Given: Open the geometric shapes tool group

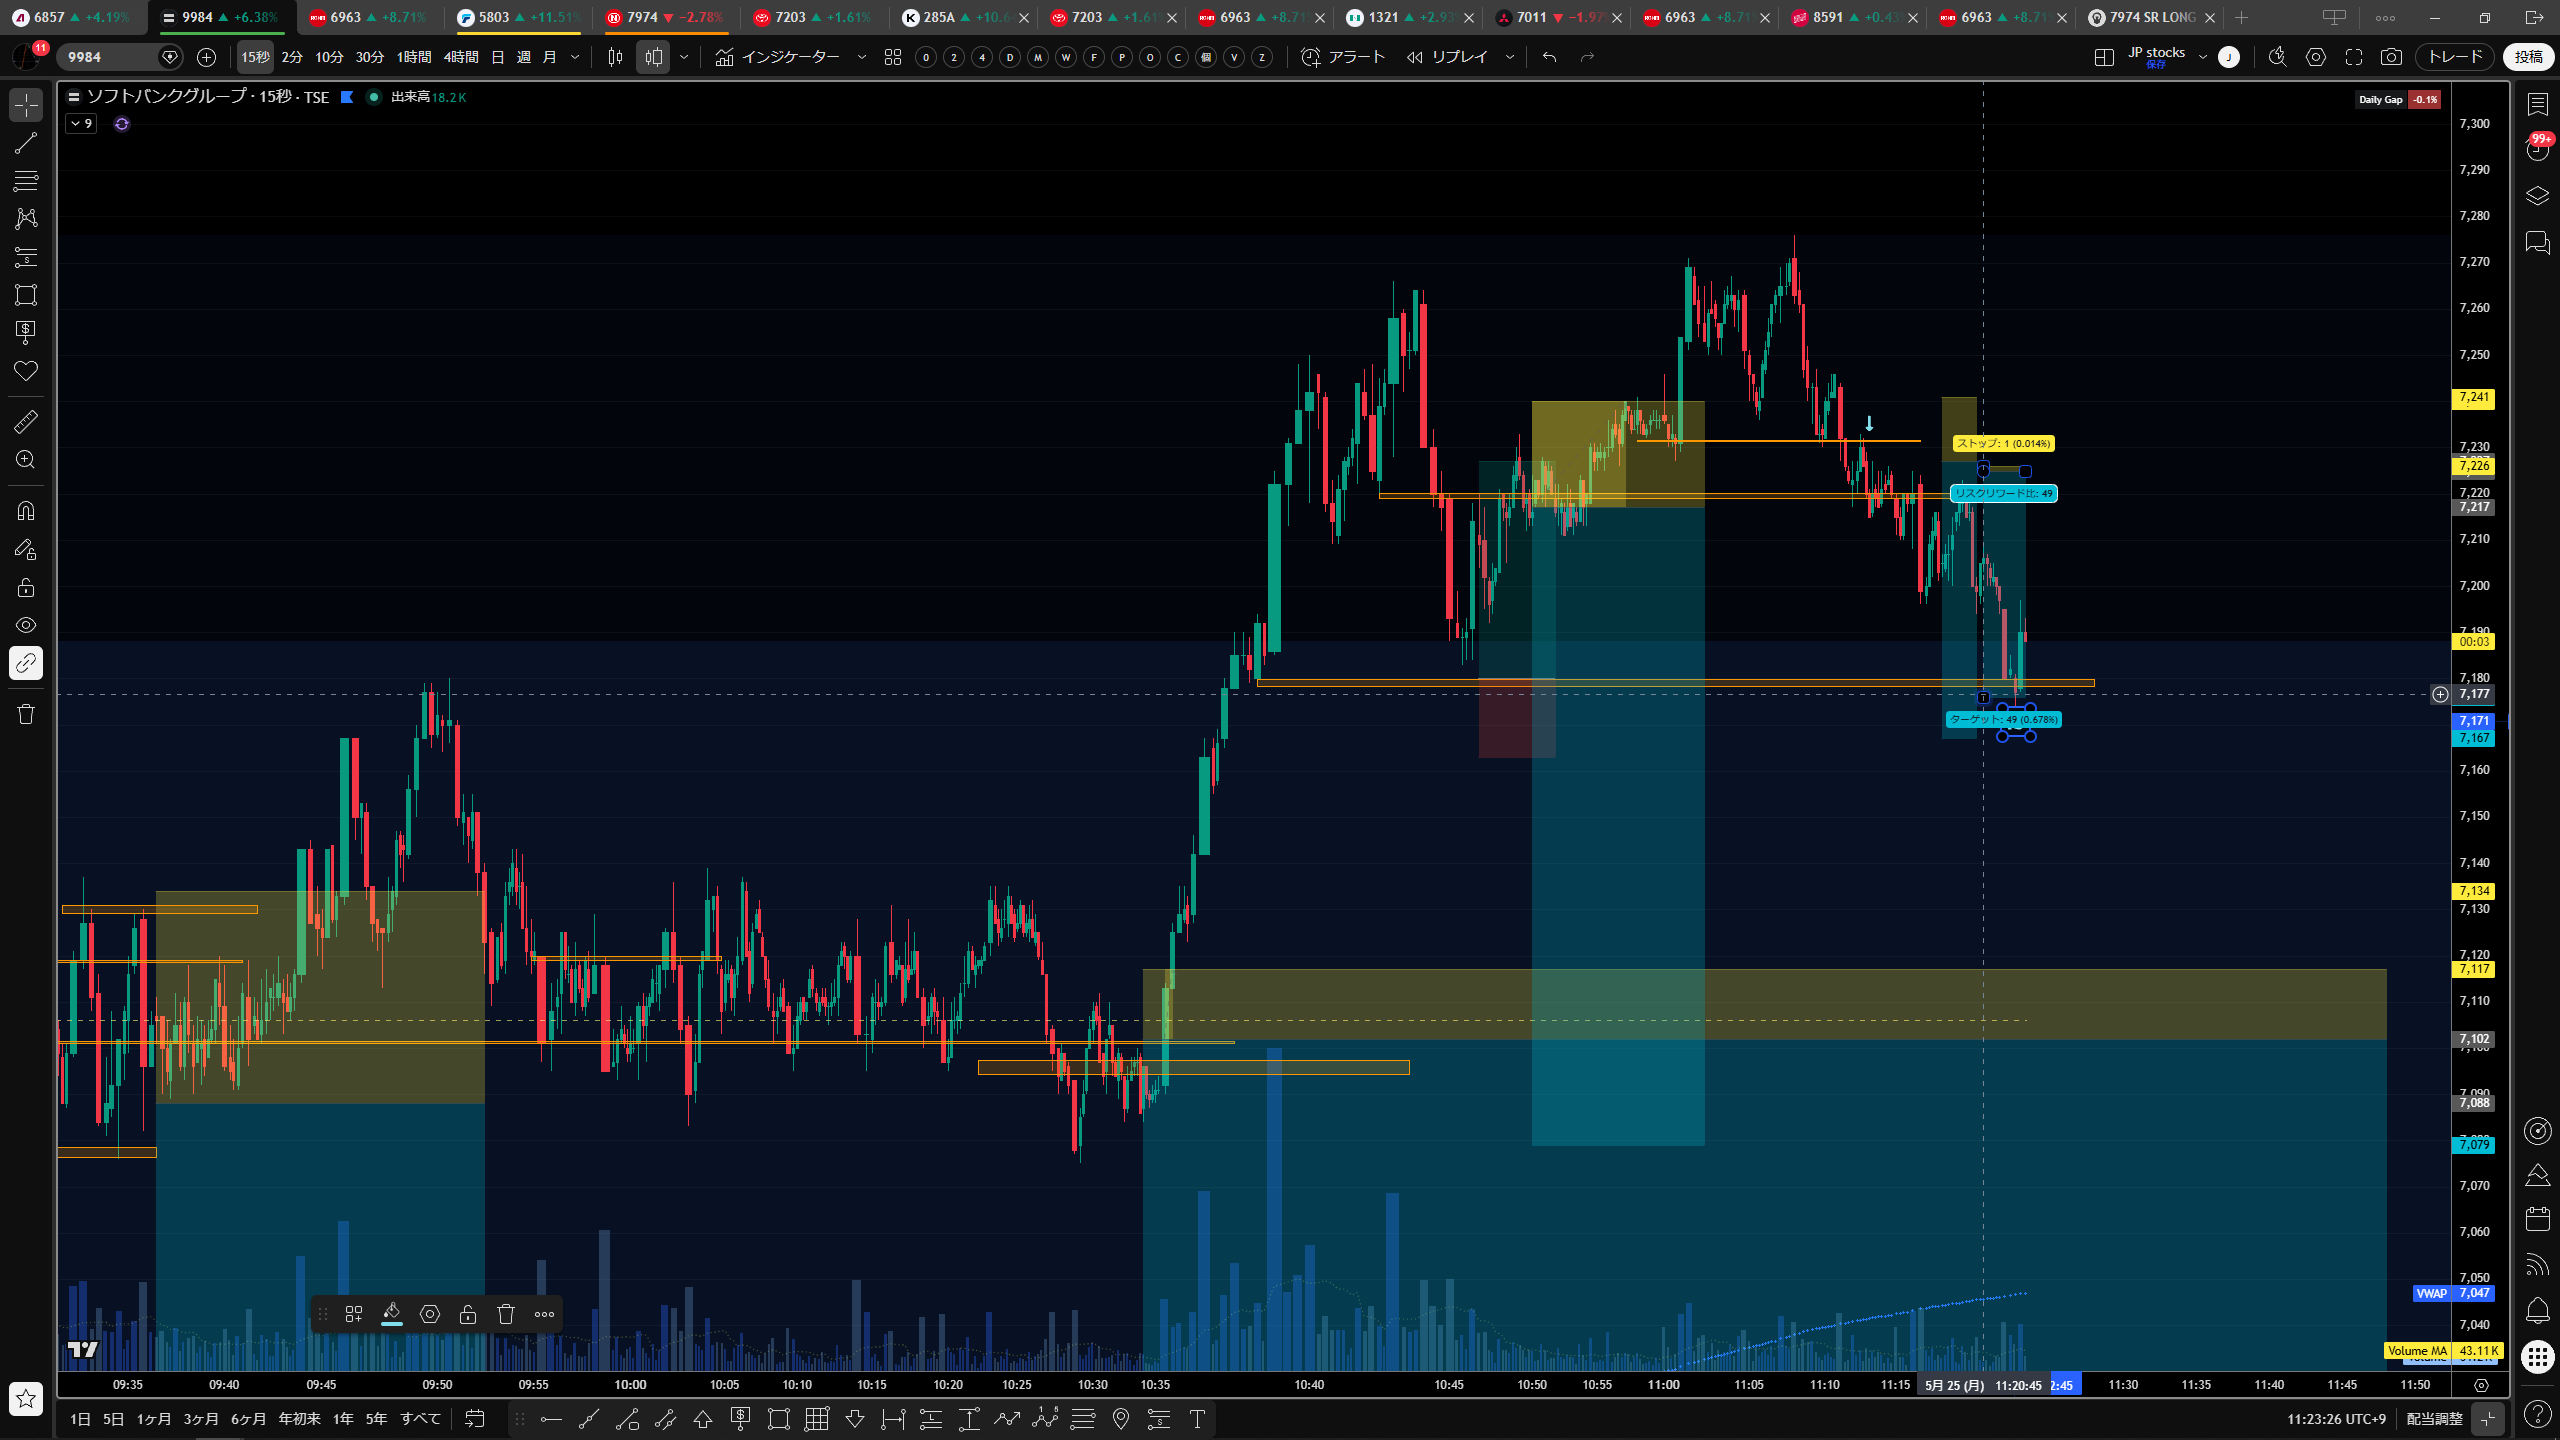Looking at the screenshot, I should click(x=26, y=295).
